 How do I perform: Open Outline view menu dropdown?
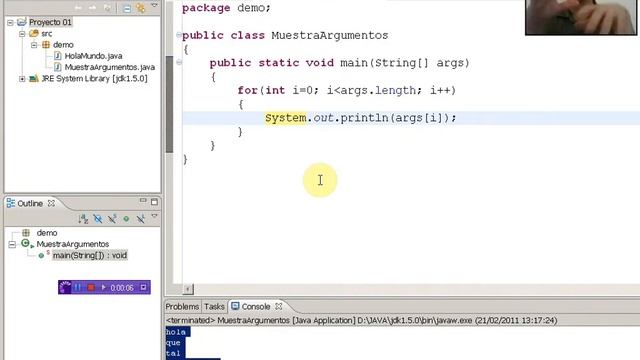point(154,216)
